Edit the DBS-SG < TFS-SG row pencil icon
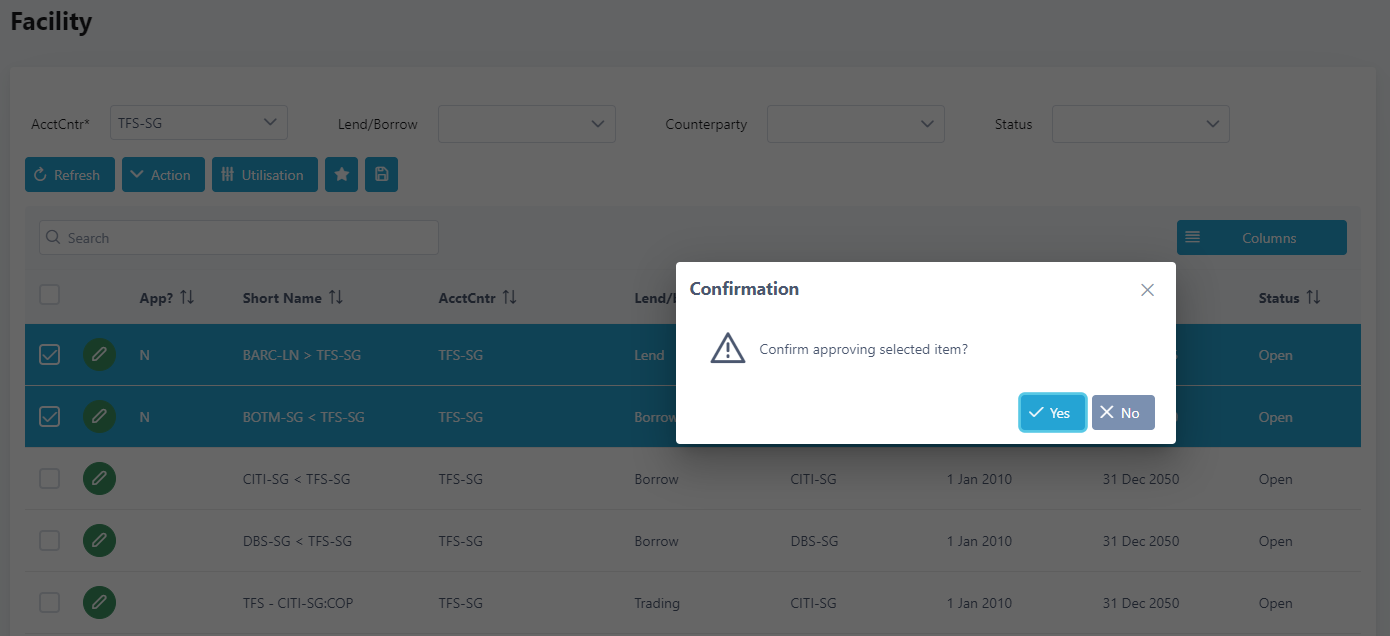Viewport: 1390px width, 636px height. pos(99,541)
